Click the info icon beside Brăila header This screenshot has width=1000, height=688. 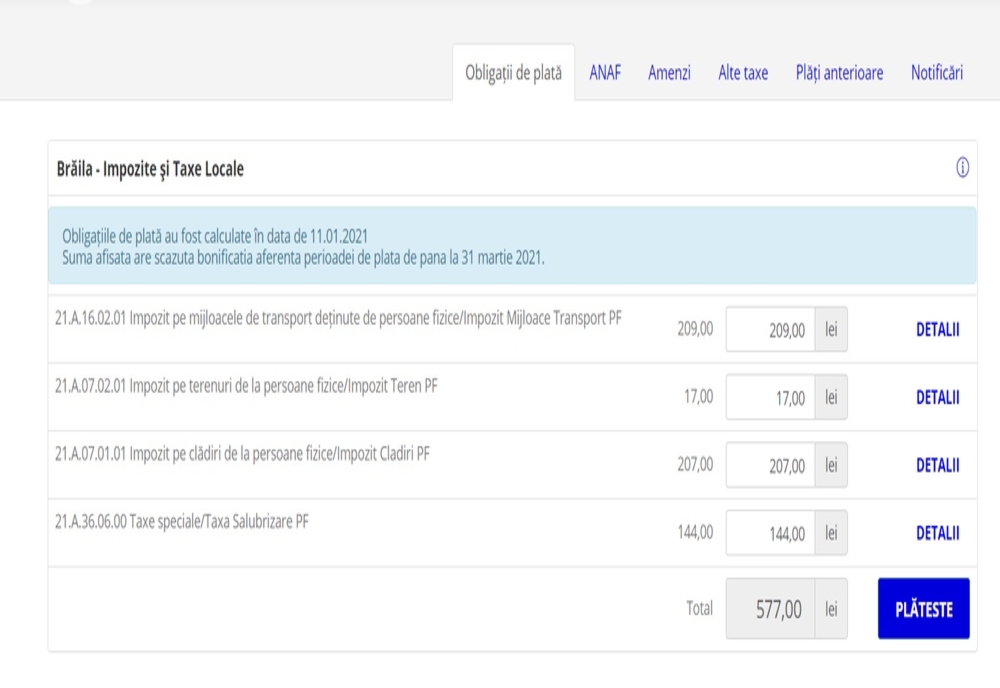click(x=962, y=168)
